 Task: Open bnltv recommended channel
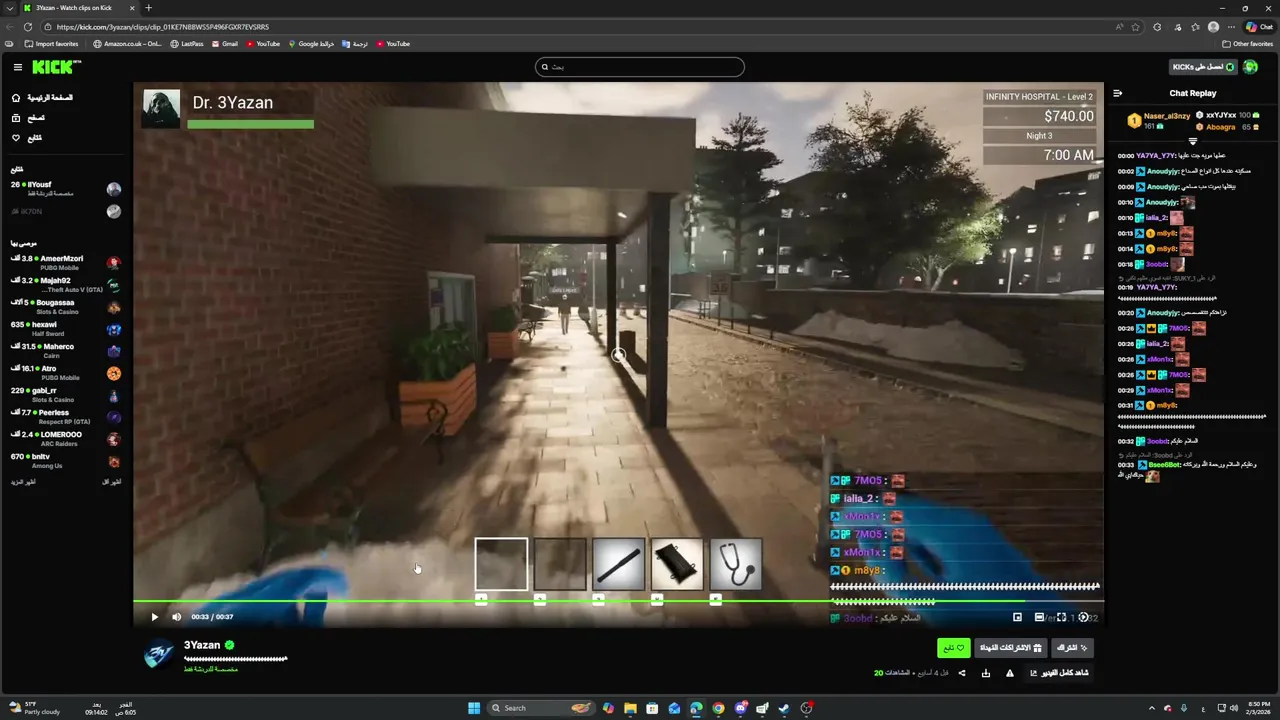pos(65,460)
